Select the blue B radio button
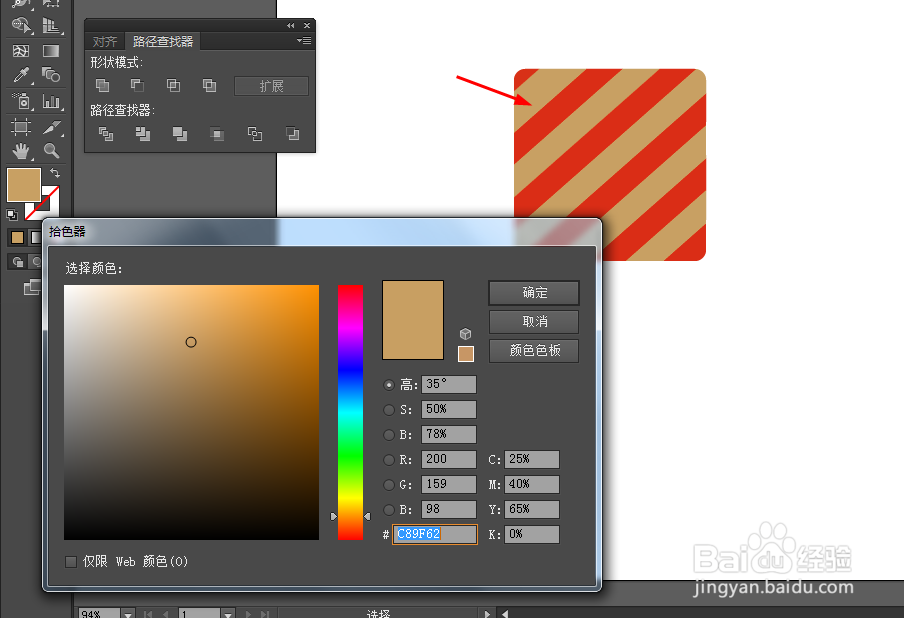The height and width of the screenshot is (618, 904). coord(389,510)
